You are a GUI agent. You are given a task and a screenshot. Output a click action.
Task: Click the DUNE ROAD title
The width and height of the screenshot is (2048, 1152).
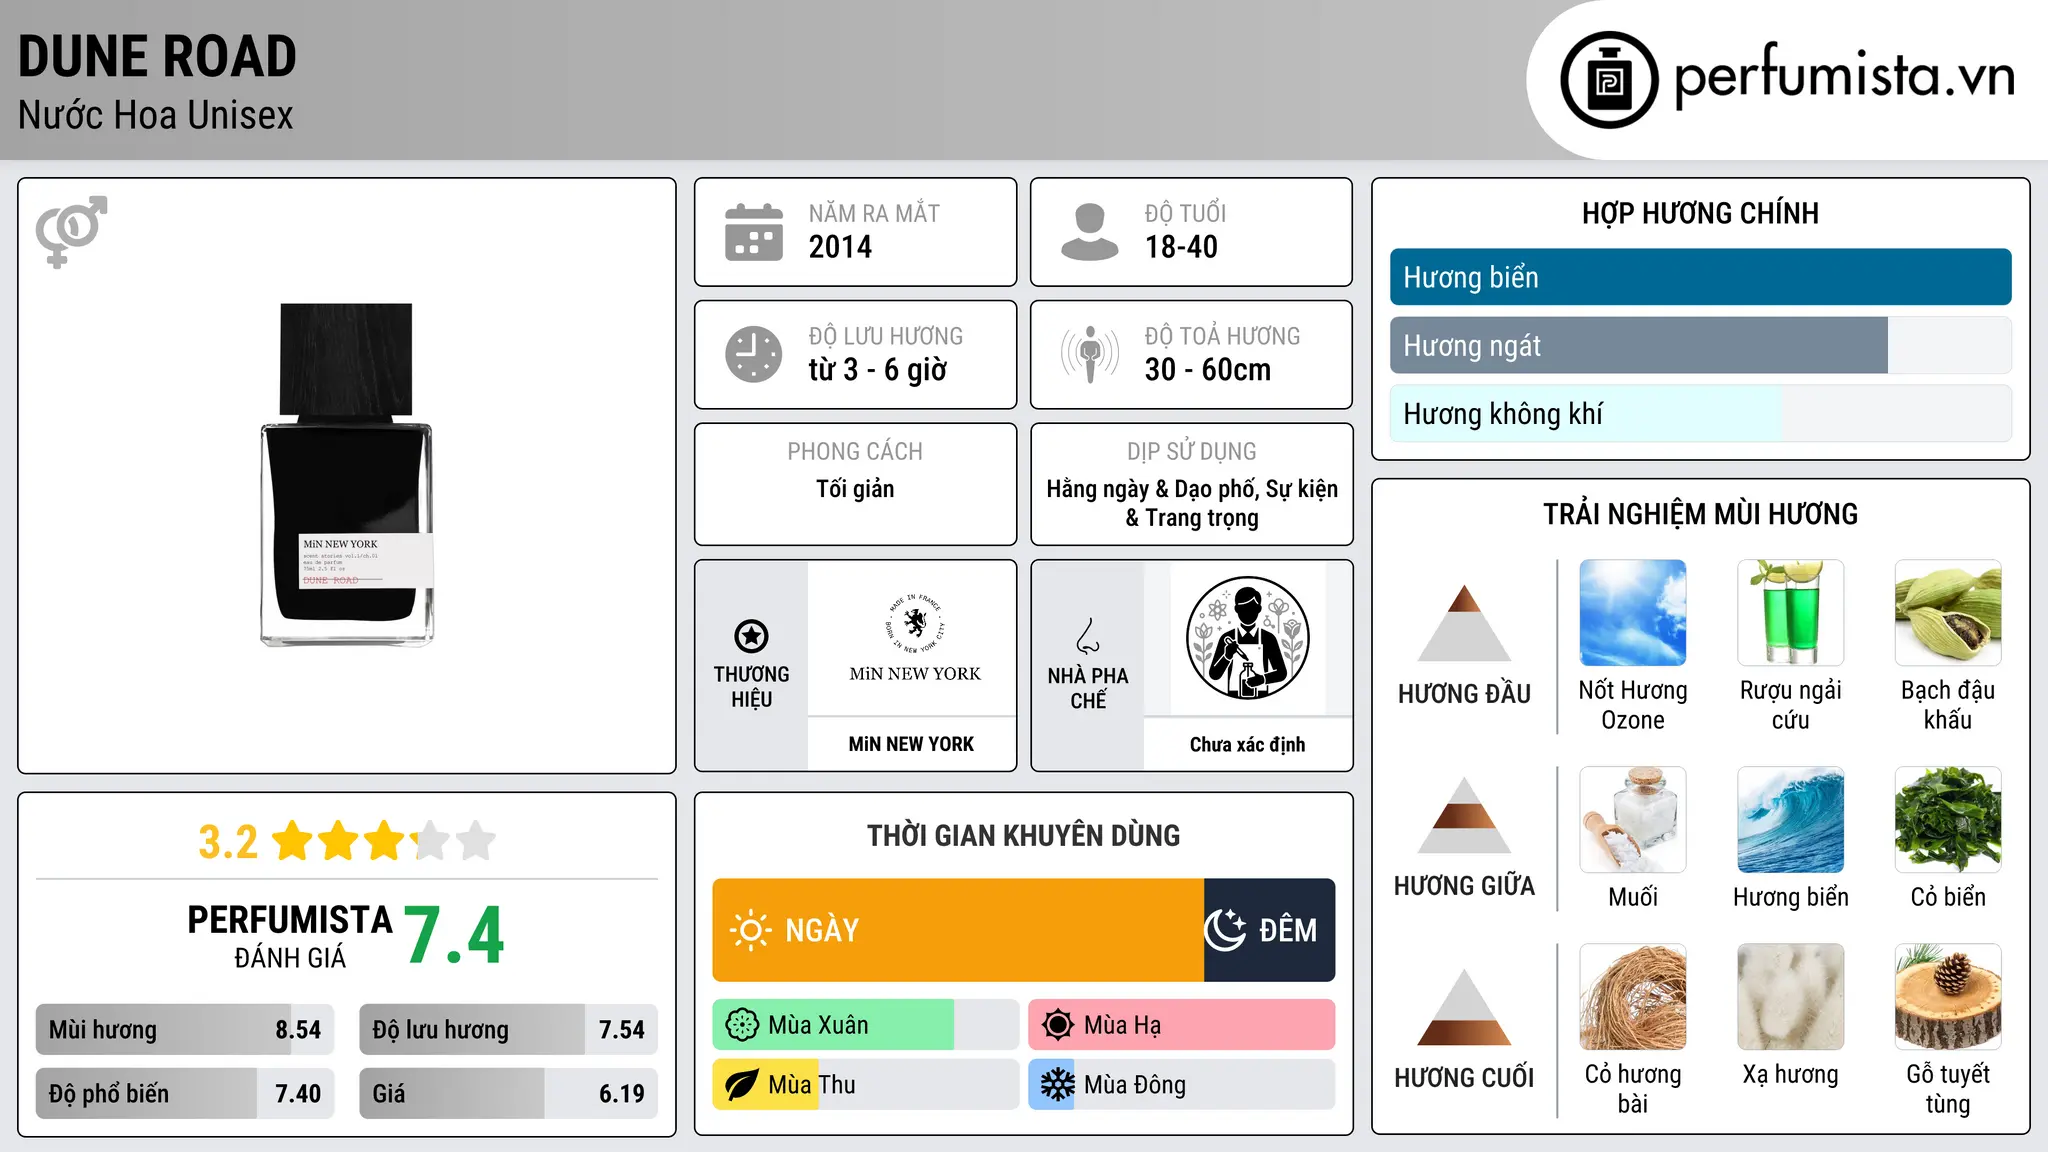point(157,56)
